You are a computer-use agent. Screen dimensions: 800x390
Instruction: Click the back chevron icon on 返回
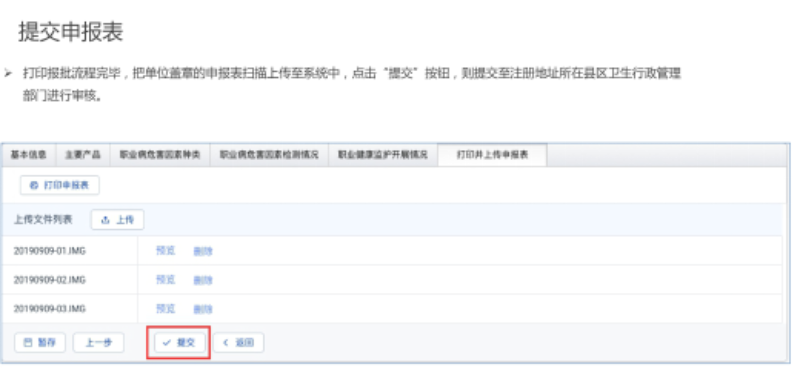click(x=226, y=343)
